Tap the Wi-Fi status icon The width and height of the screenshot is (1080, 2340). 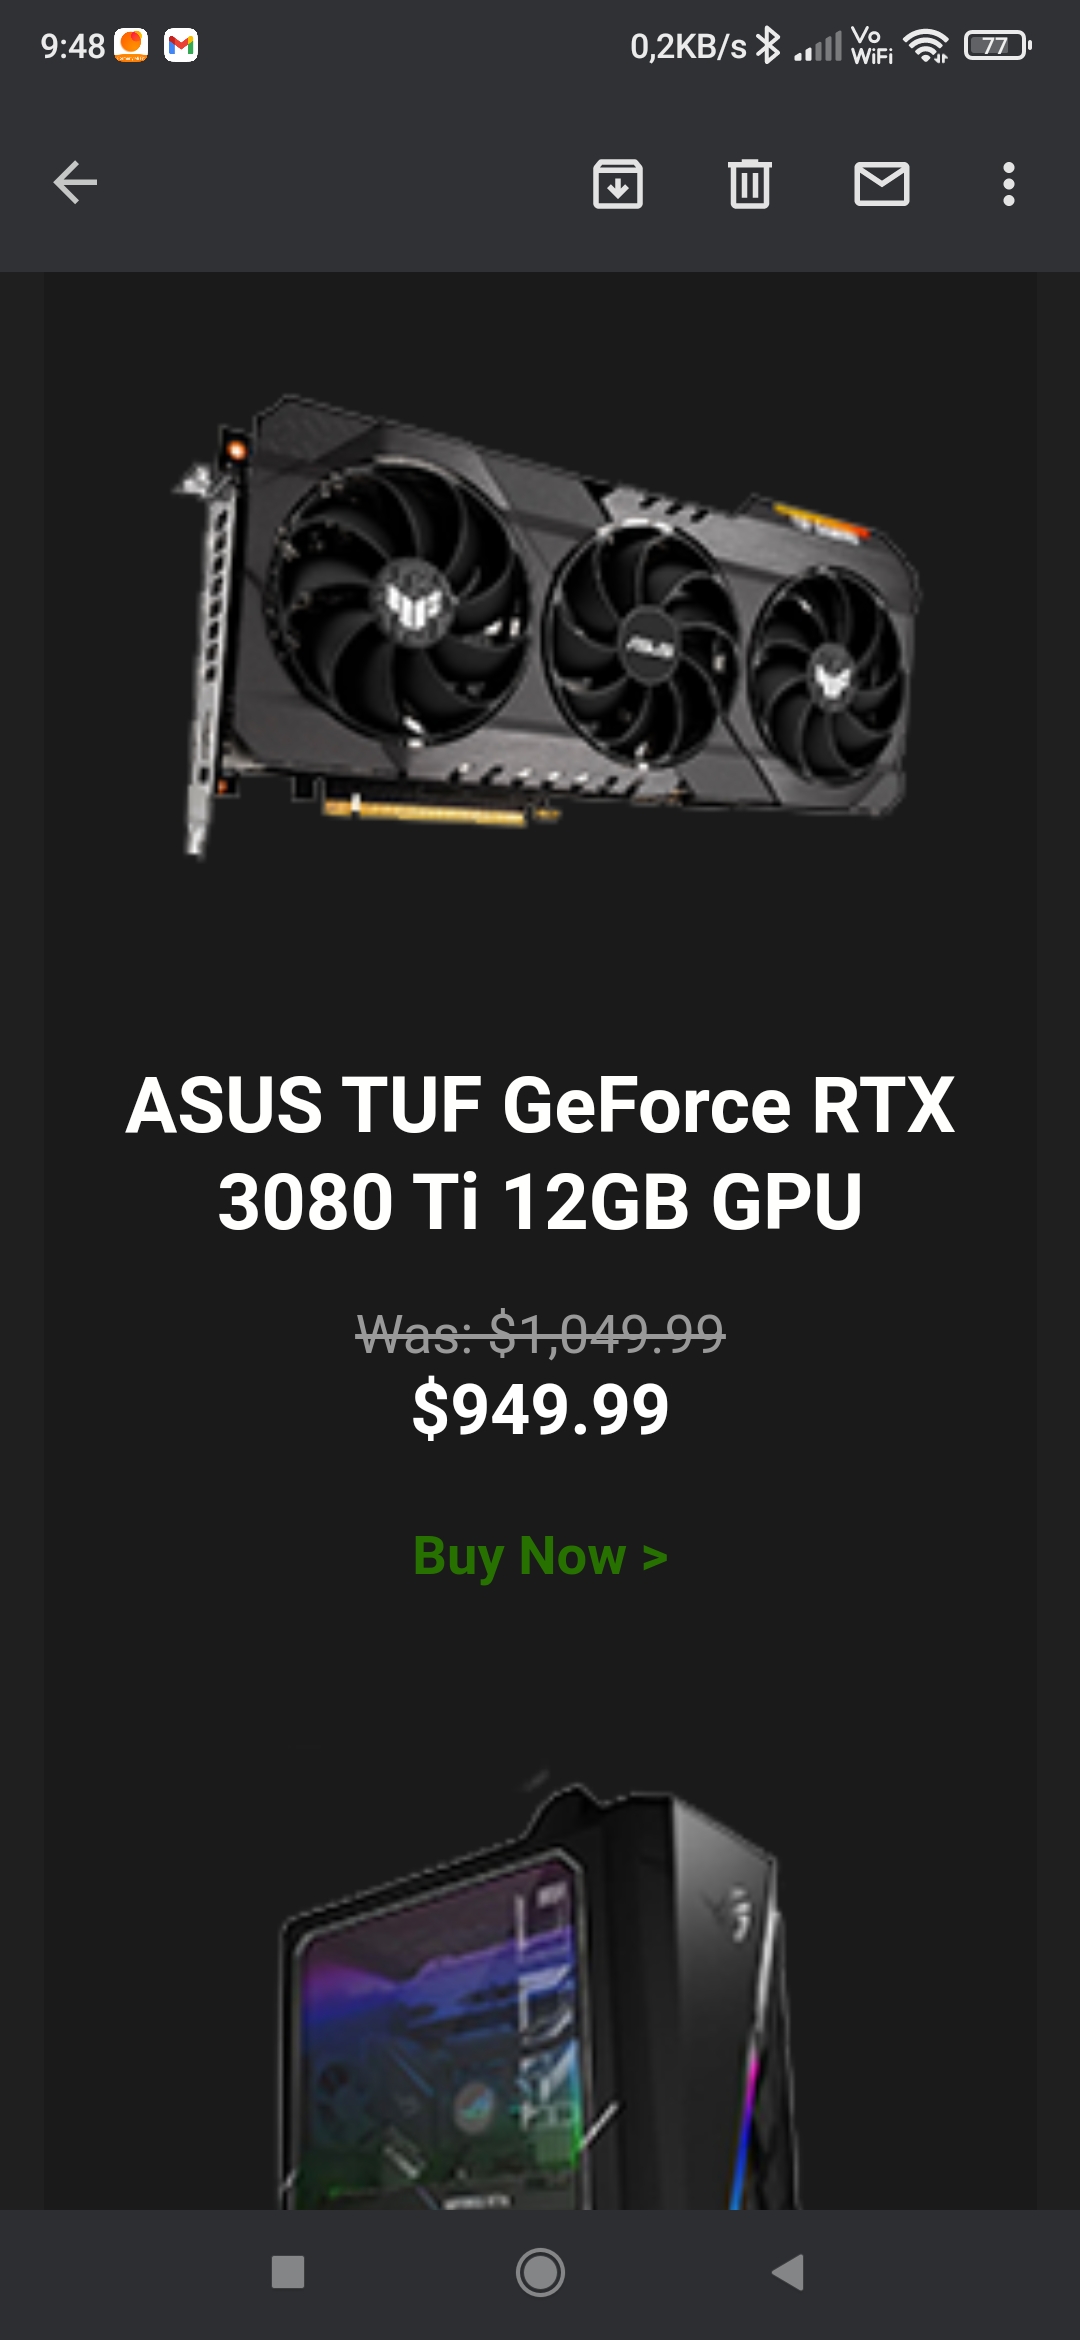pyautogui.click(x=926, y=46)
